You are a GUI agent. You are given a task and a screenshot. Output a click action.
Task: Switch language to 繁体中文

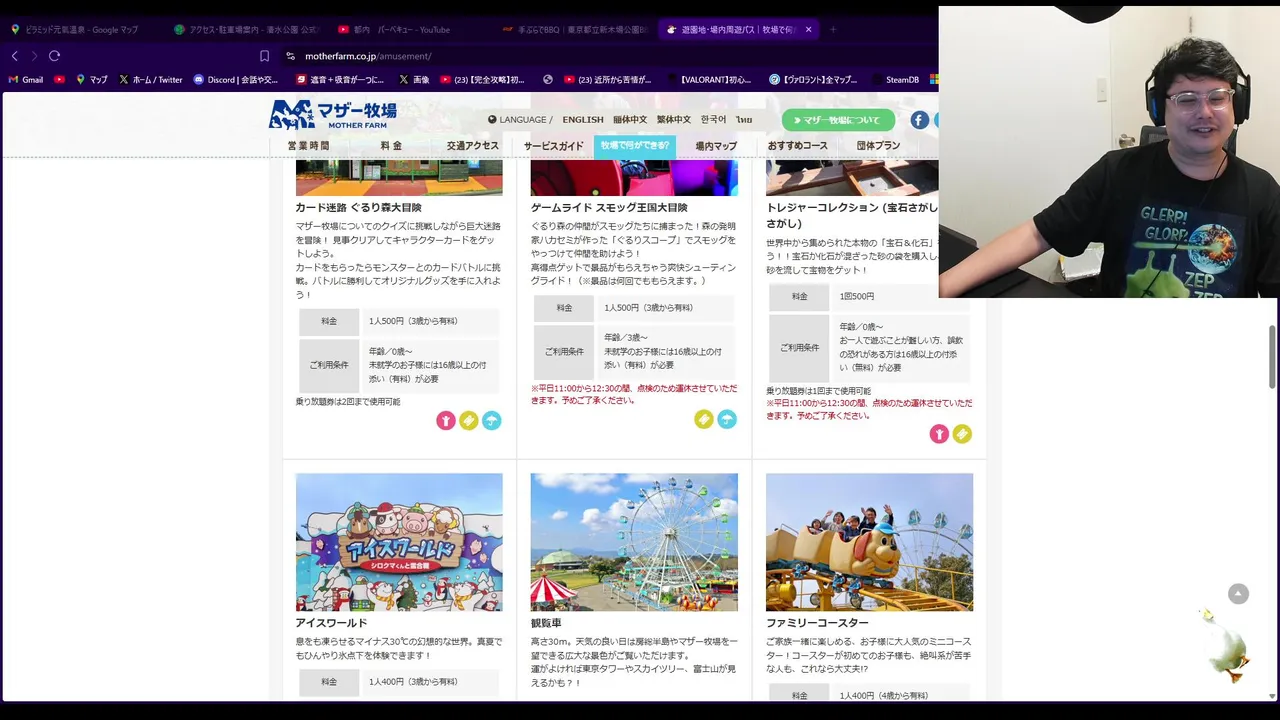674,120
